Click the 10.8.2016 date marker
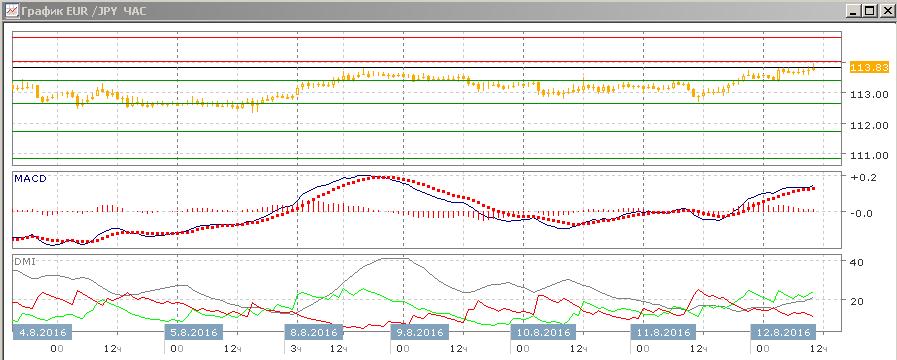The width and height of the screenshot is (897, 360). click(x=542, y=332)
